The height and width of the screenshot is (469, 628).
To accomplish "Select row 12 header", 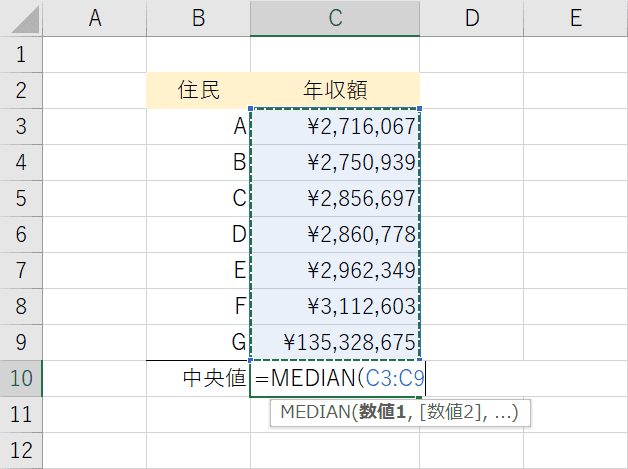I will point(21,450).
